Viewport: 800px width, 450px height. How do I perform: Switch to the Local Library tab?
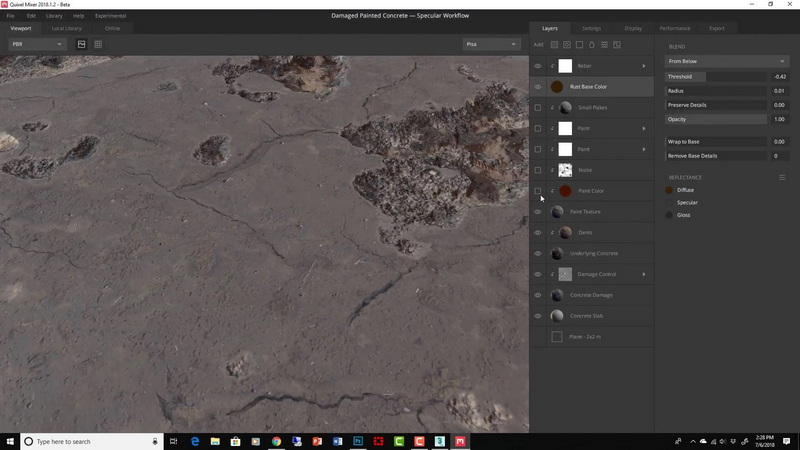point(66,29)
